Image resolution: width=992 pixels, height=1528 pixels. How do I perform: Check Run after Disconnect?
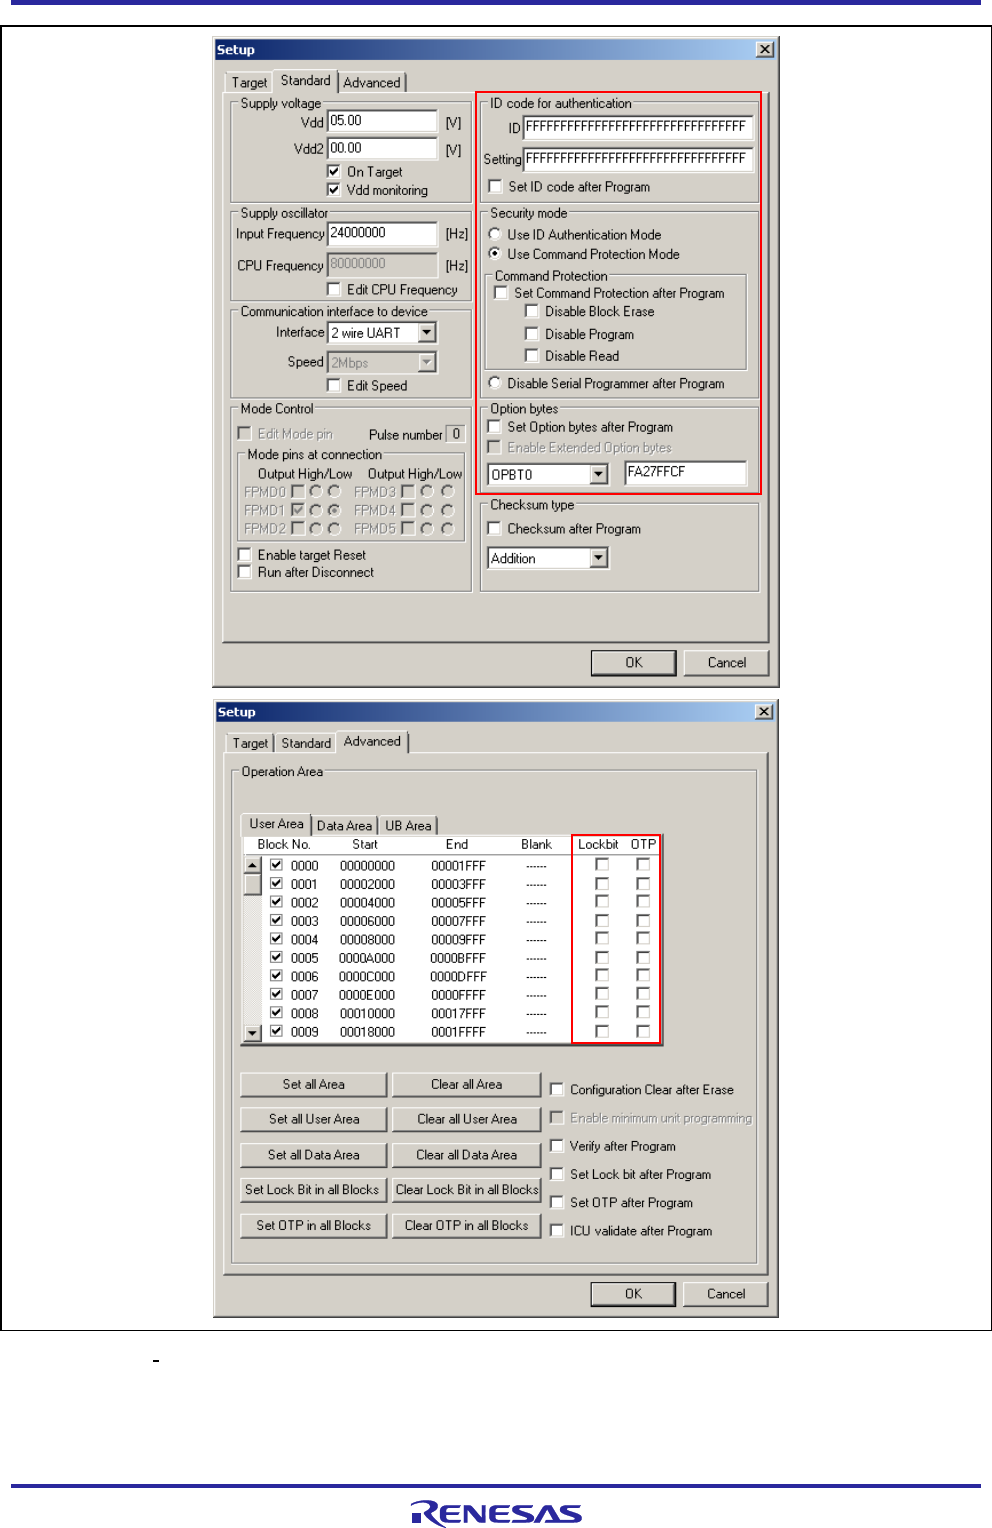click(x=244, y=572)
